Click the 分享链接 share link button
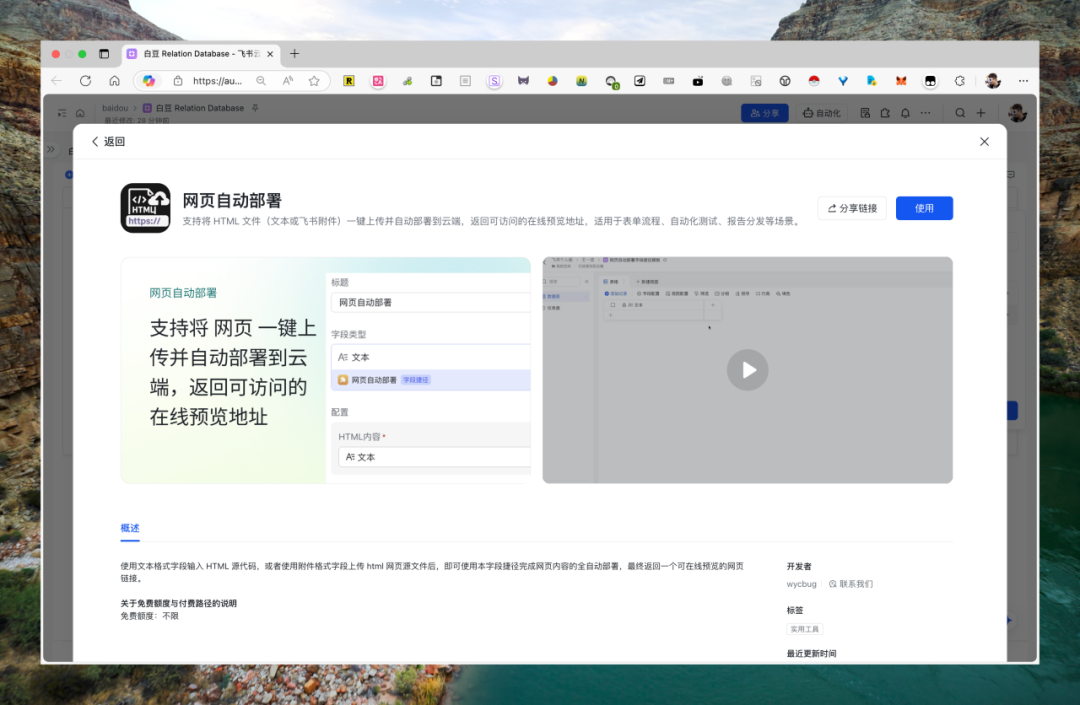Screen dimensions: 1080x705 [852, 208]
